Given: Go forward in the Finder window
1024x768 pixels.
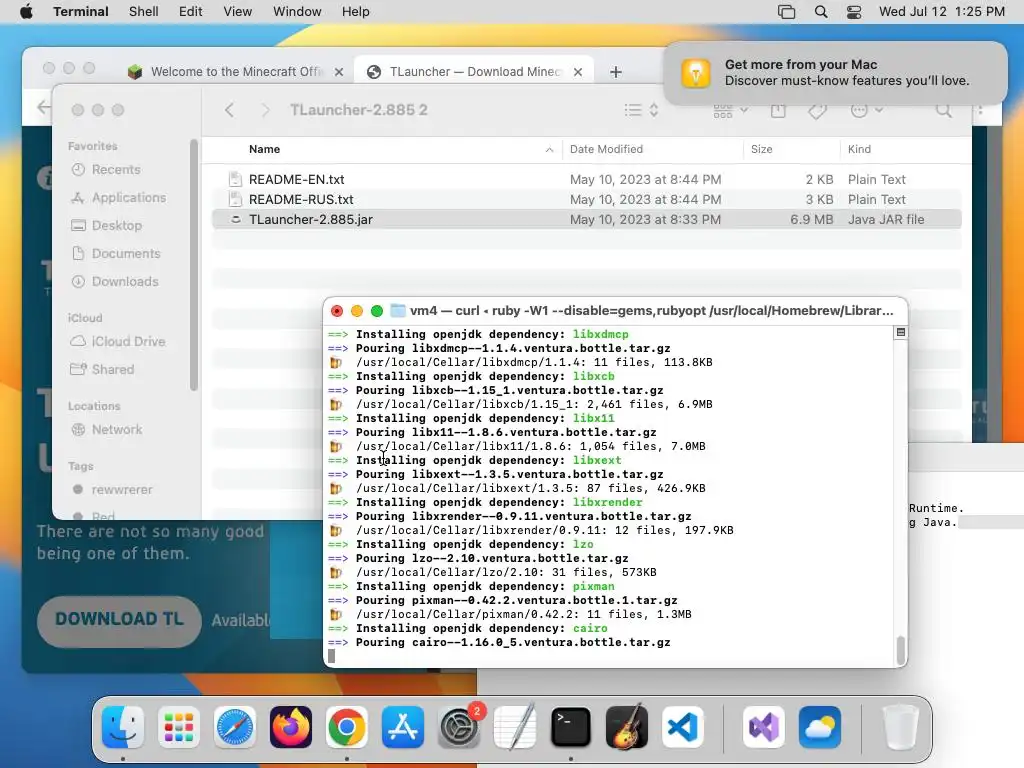Looking at the screenshot, I should (x=264, y=110).
